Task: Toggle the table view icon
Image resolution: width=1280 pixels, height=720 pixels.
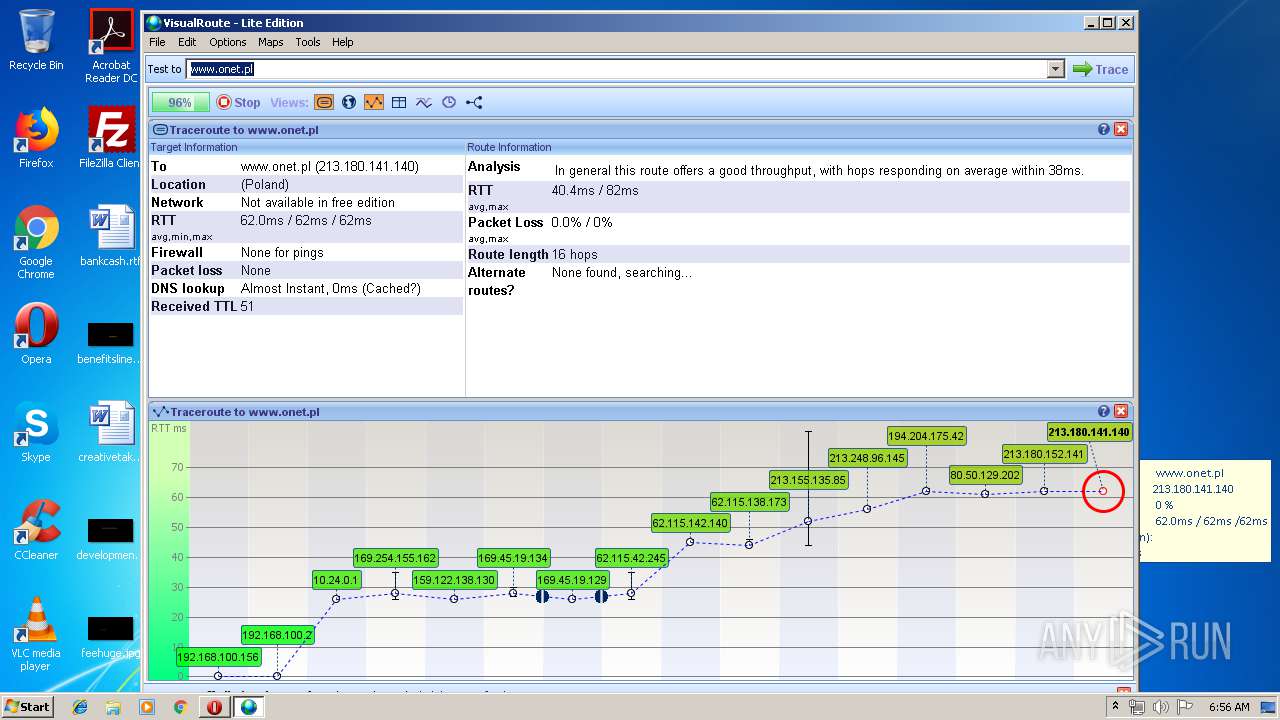Action: (x=399, y=102)
